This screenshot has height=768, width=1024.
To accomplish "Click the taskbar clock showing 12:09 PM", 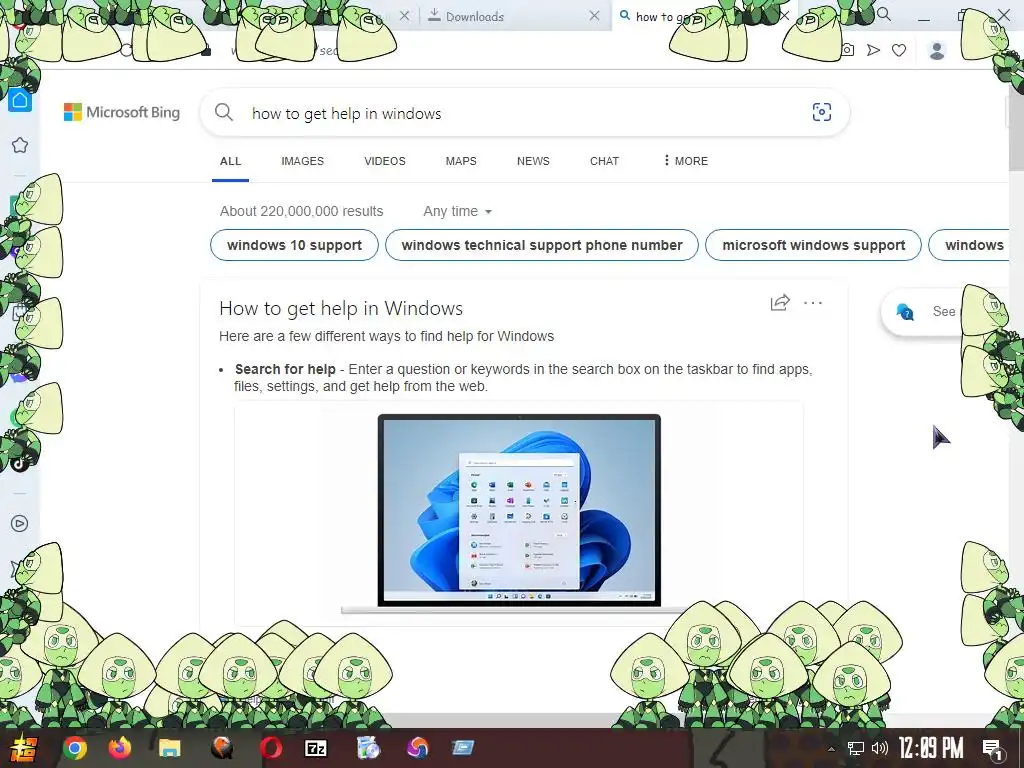I will point(931,748).
